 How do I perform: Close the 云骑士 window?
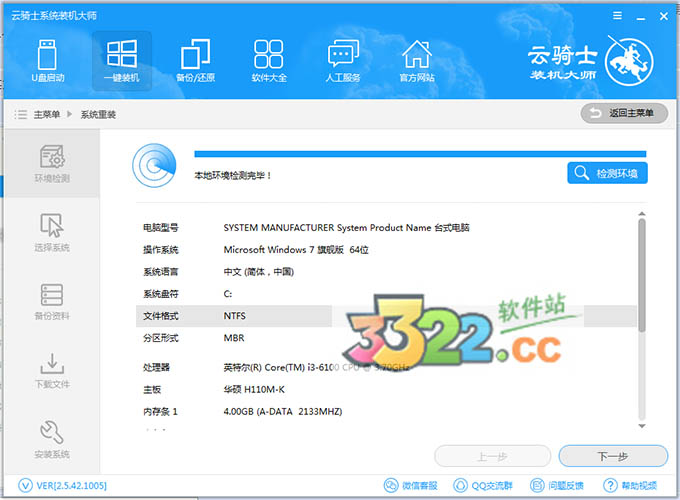coord(664,16)
